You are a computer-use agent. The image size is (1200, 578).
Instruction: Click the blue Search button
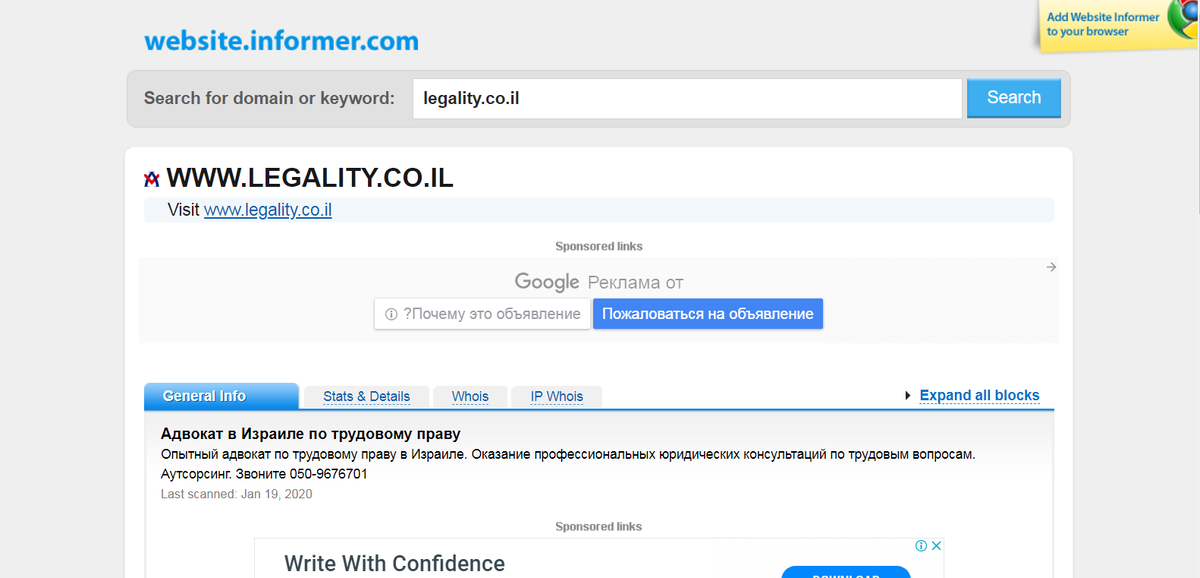click(x=1014, y=98)
